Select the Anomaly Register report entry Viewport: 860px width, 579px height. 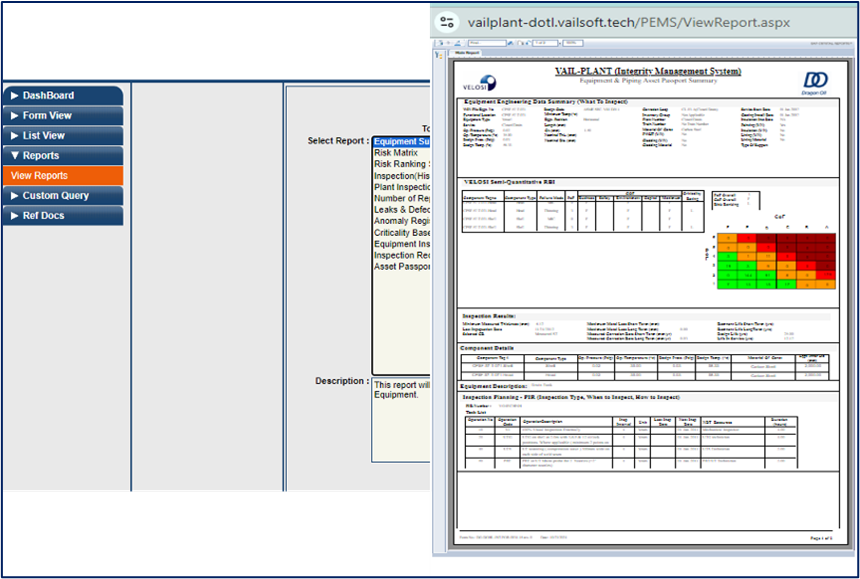[402, 221]
